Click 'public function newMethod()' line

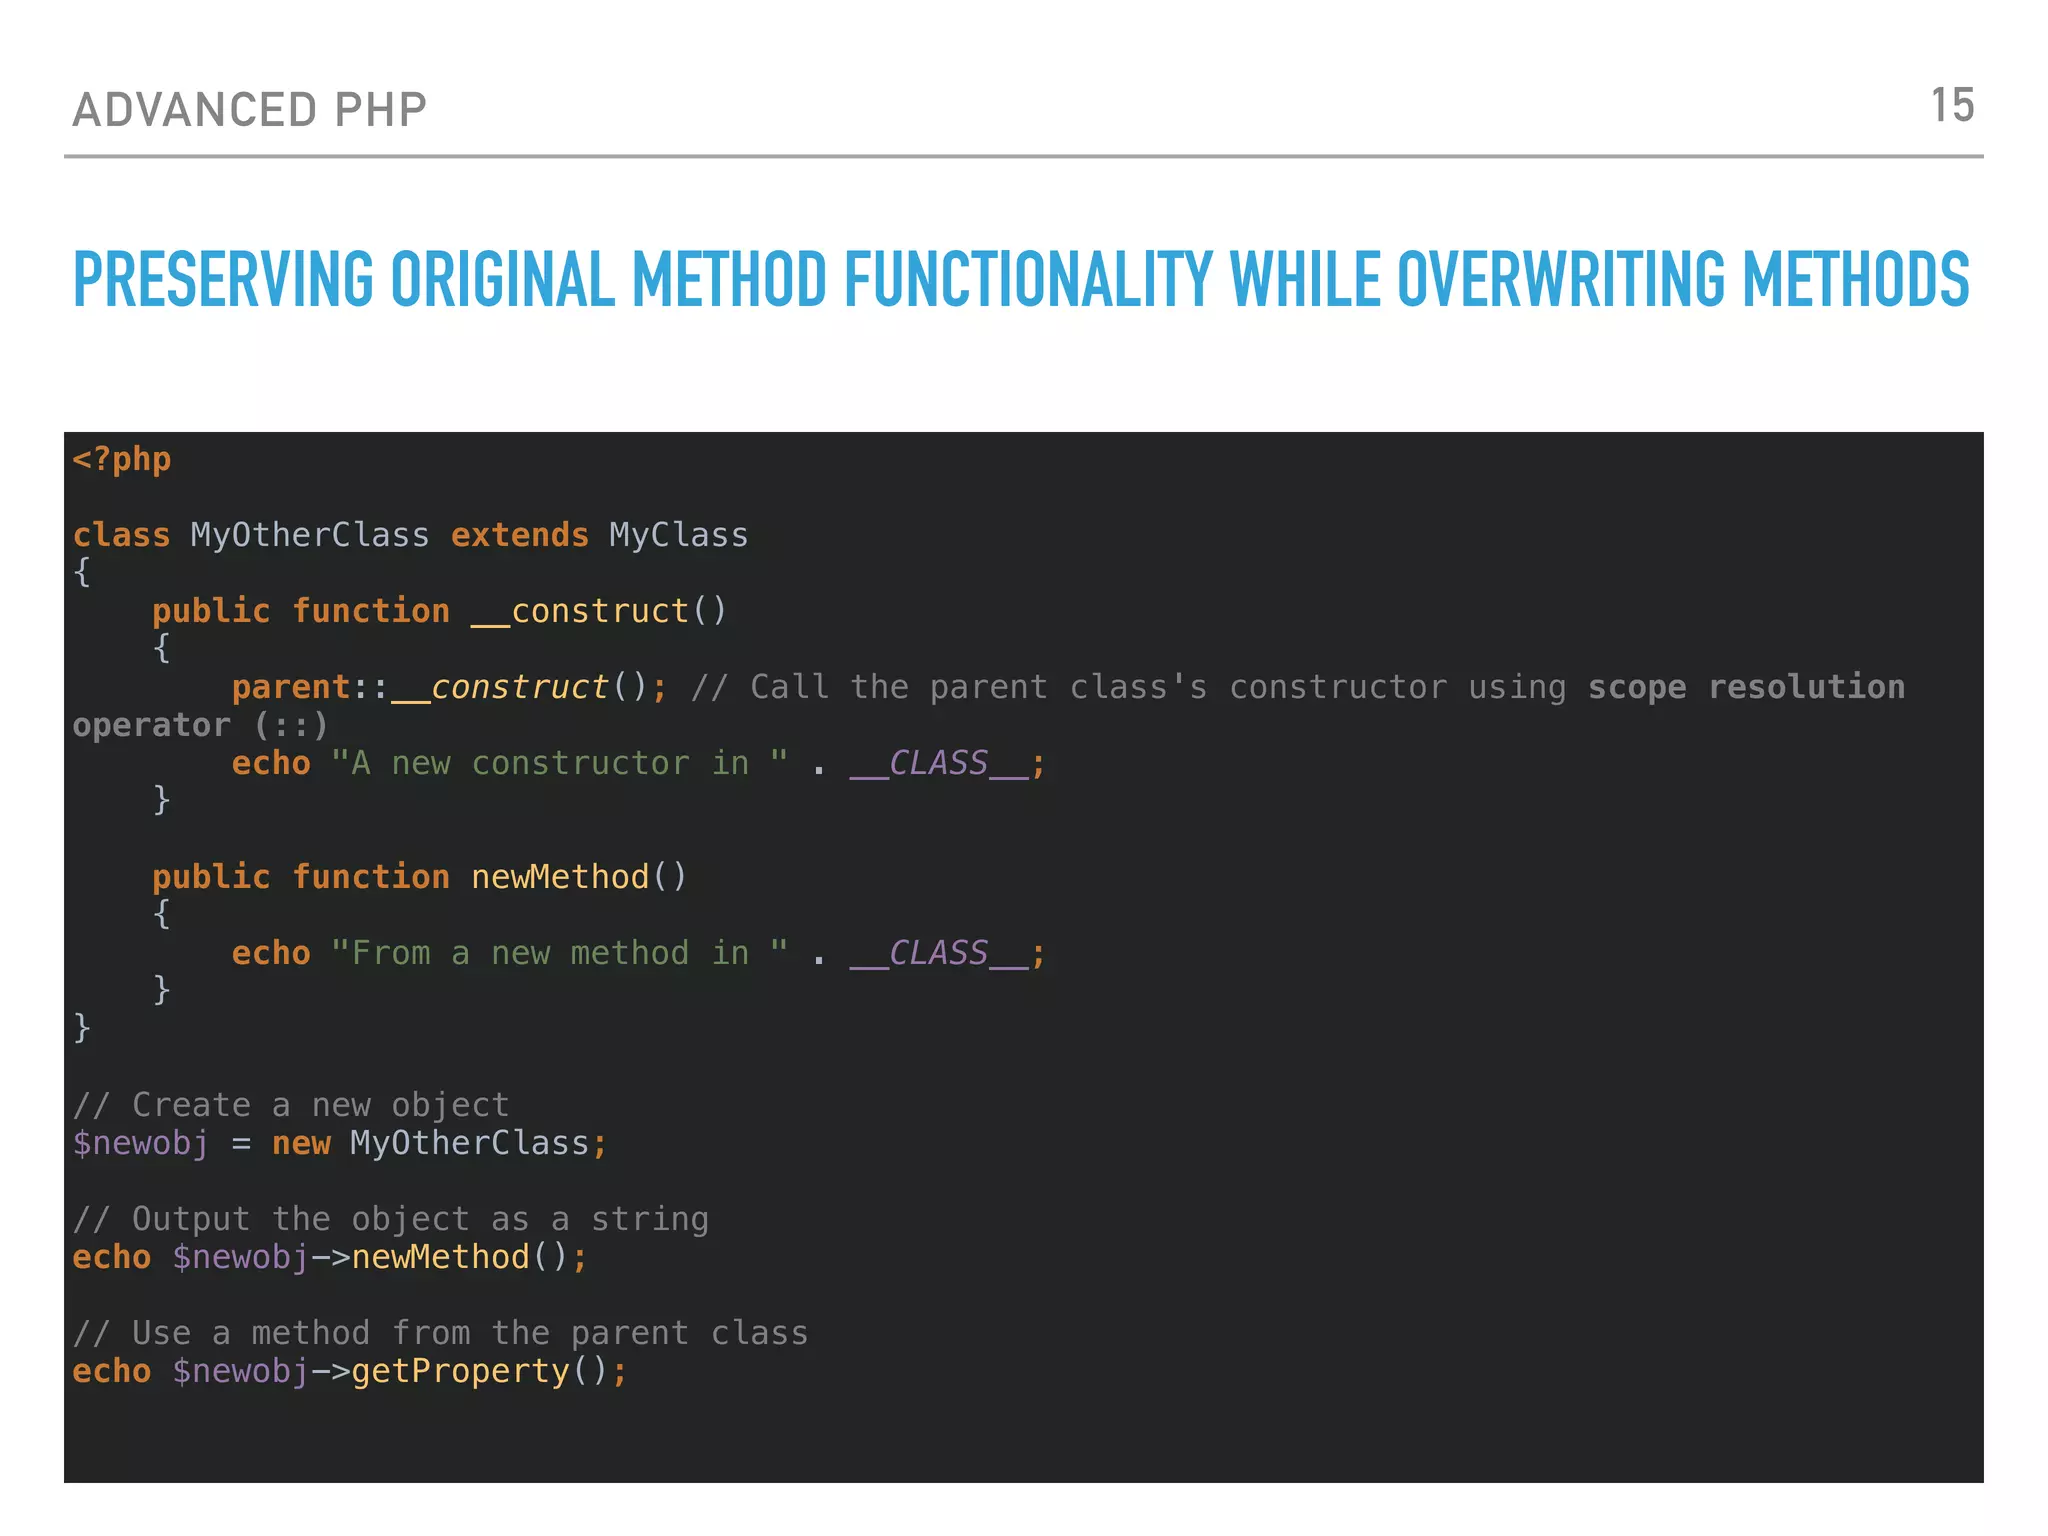(419, 877)
